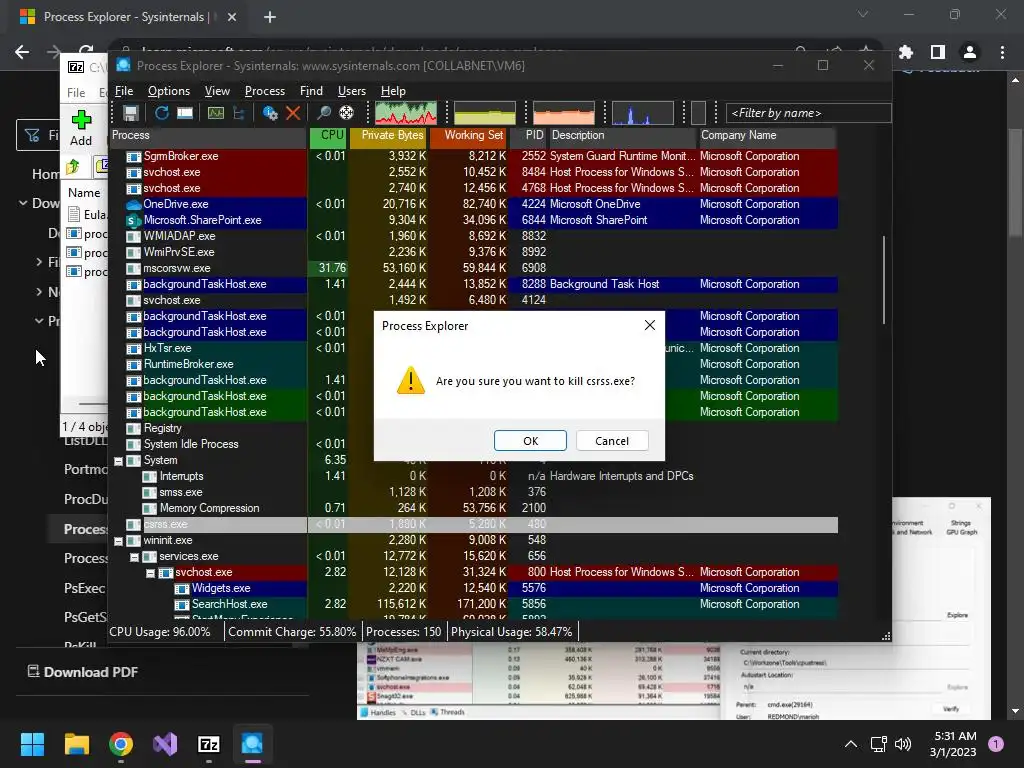
Task: Cancel the kill csrss.exe dialog
Action: [612, 441]
